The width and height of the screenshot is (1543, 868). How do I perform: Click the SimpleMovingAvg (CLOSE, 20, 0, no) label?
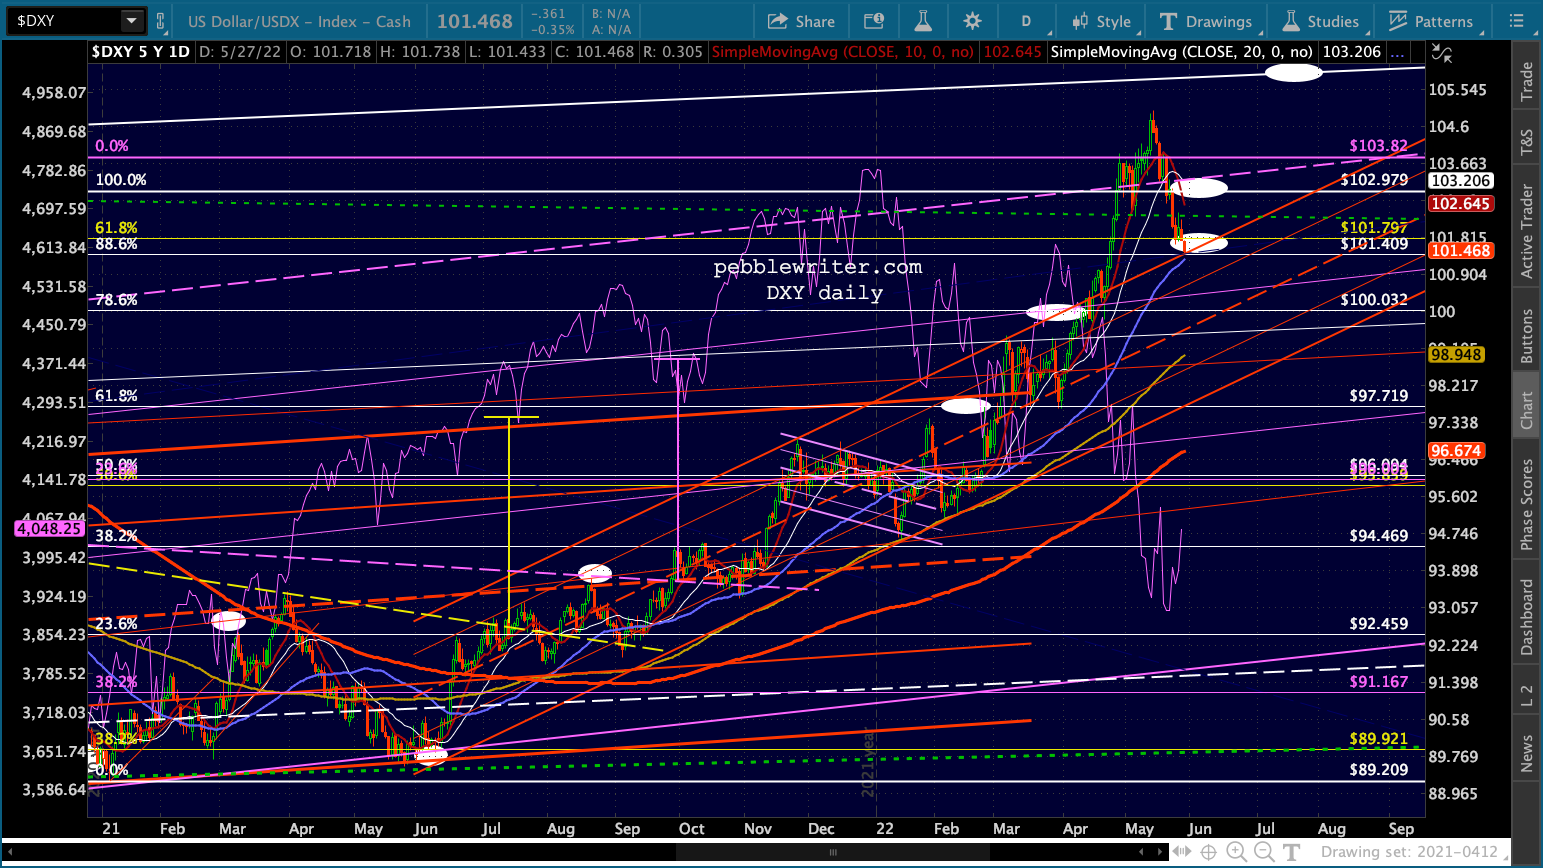pos(1182,52)
